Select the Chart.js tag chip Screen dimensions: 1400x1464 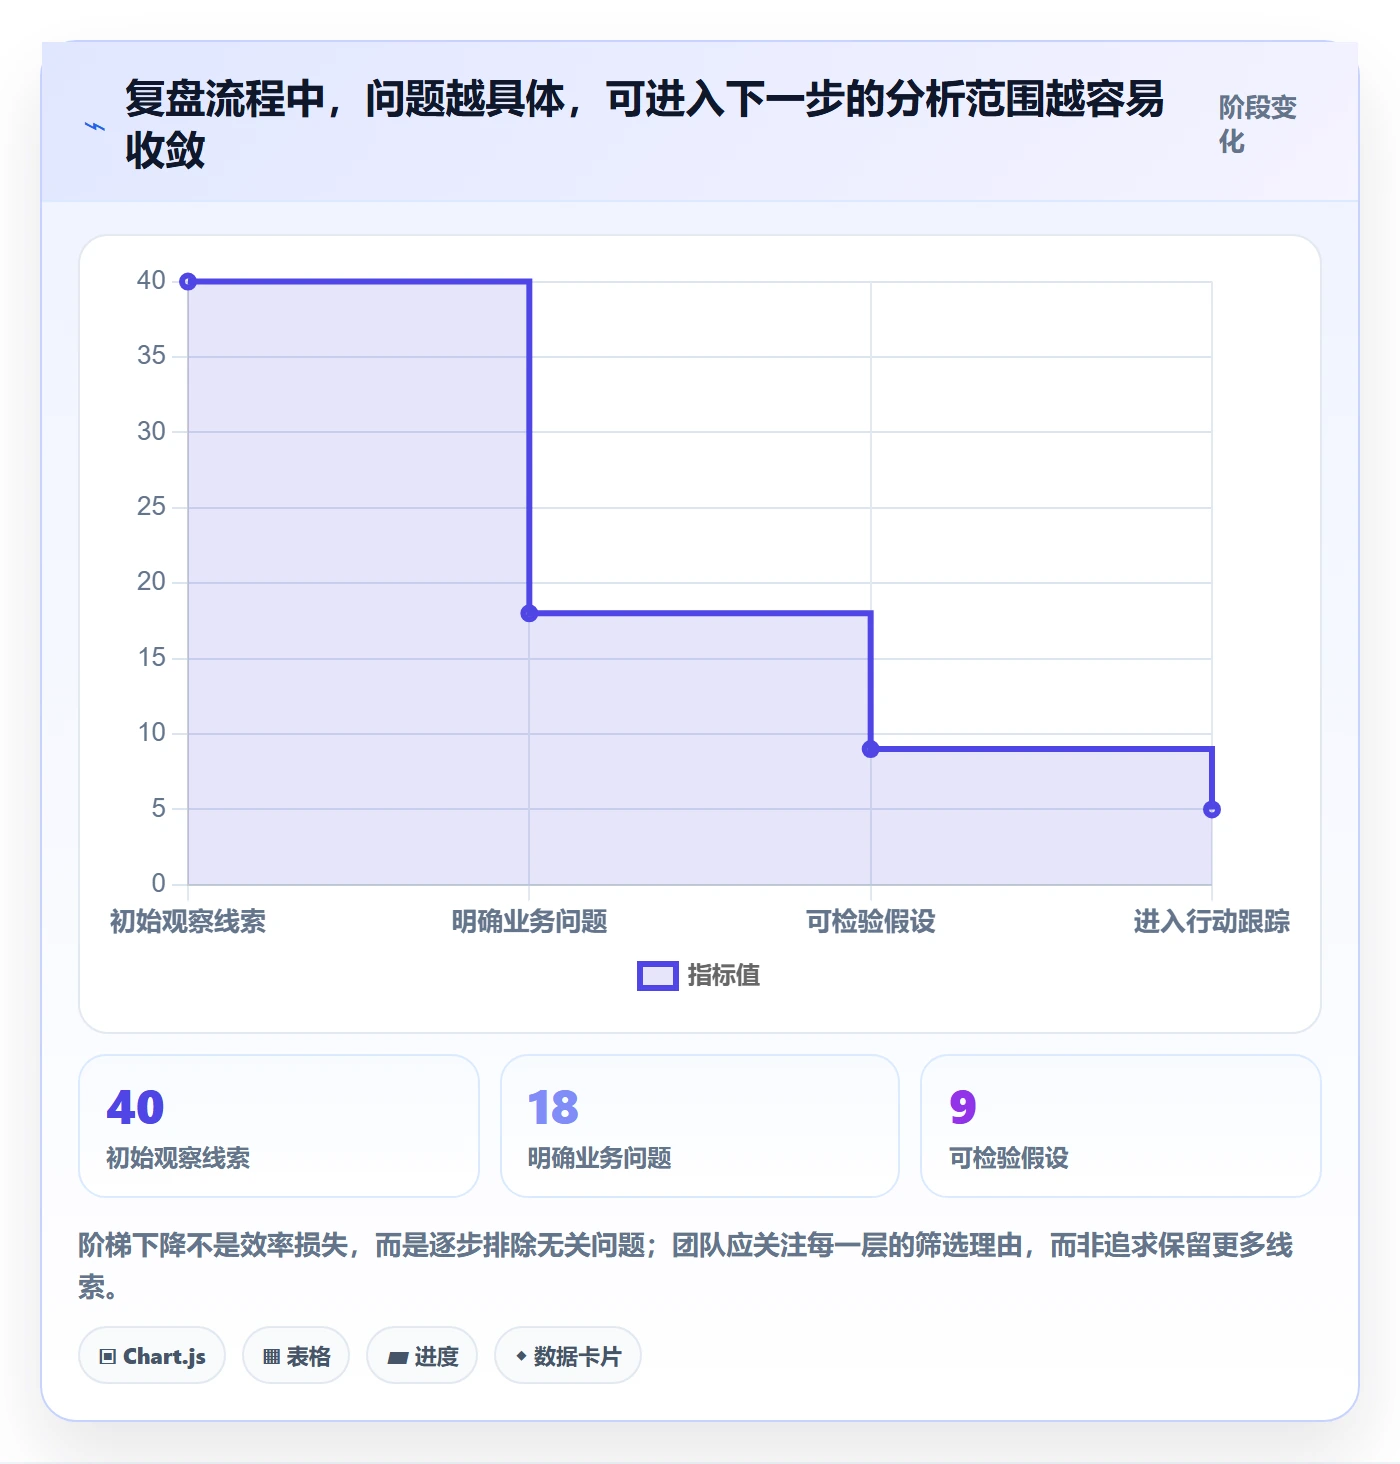point(152,1356)
